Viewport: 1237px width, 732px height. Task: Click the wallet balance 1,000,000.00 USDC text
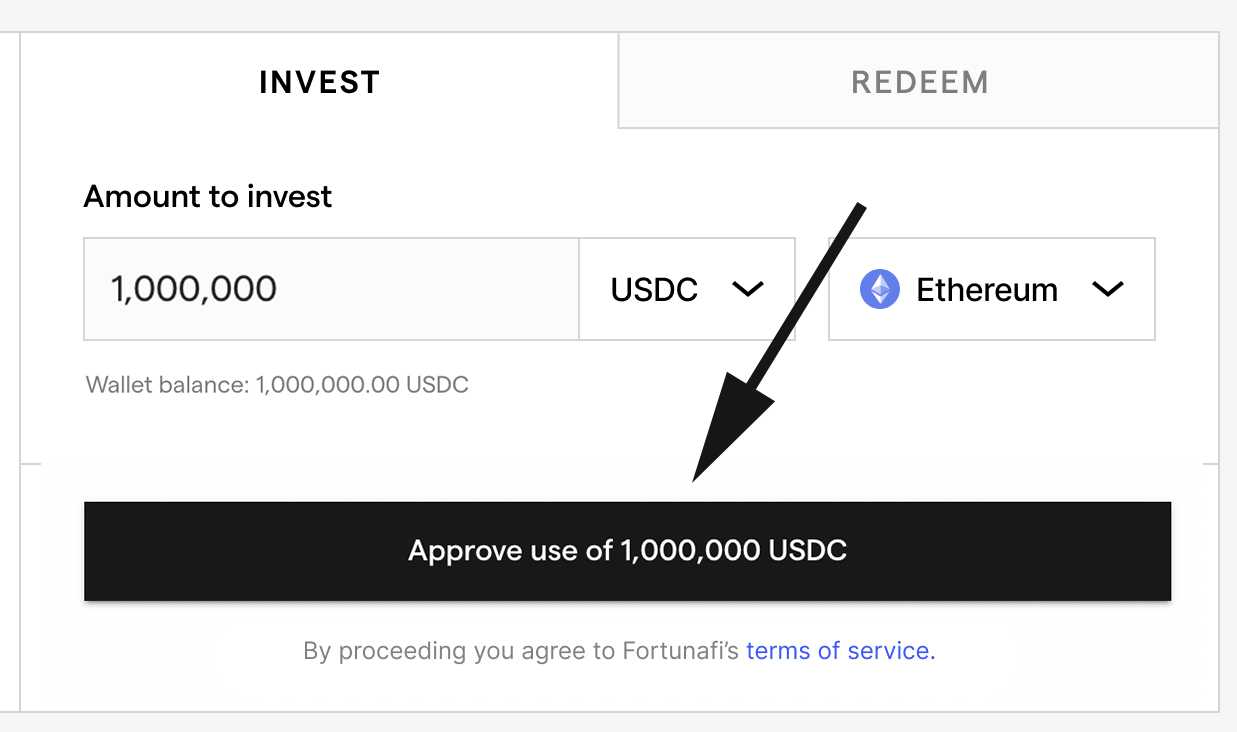coord(362,384)
